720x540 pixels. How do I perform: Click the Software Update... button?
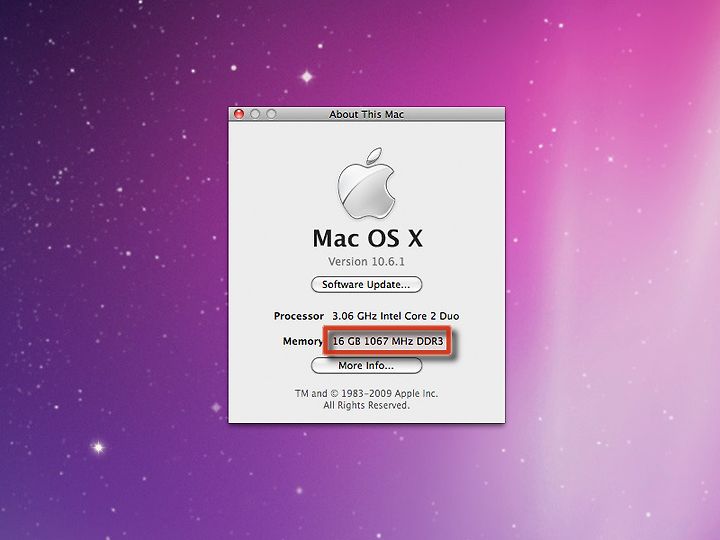click(x=366, y=285)
